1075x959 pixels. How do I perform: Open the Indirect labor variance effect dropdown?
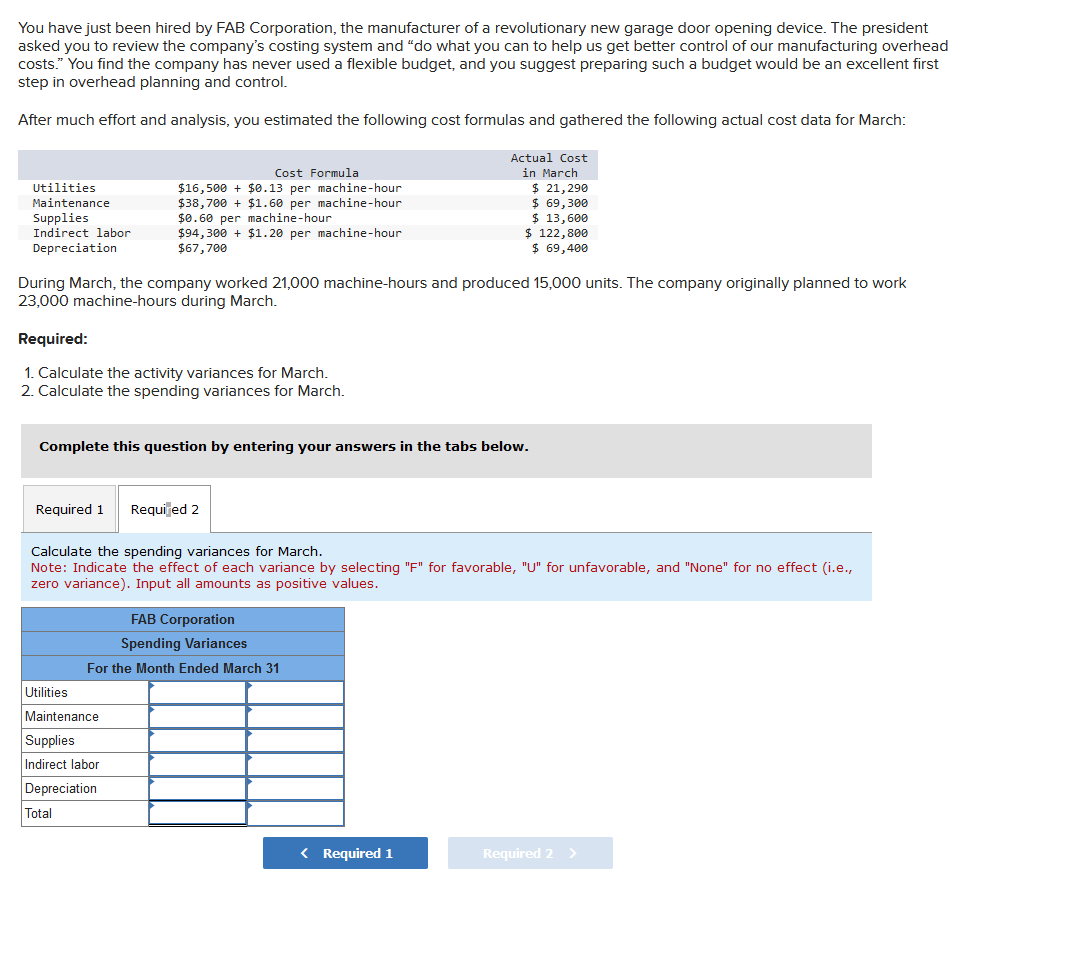[295, 764]
